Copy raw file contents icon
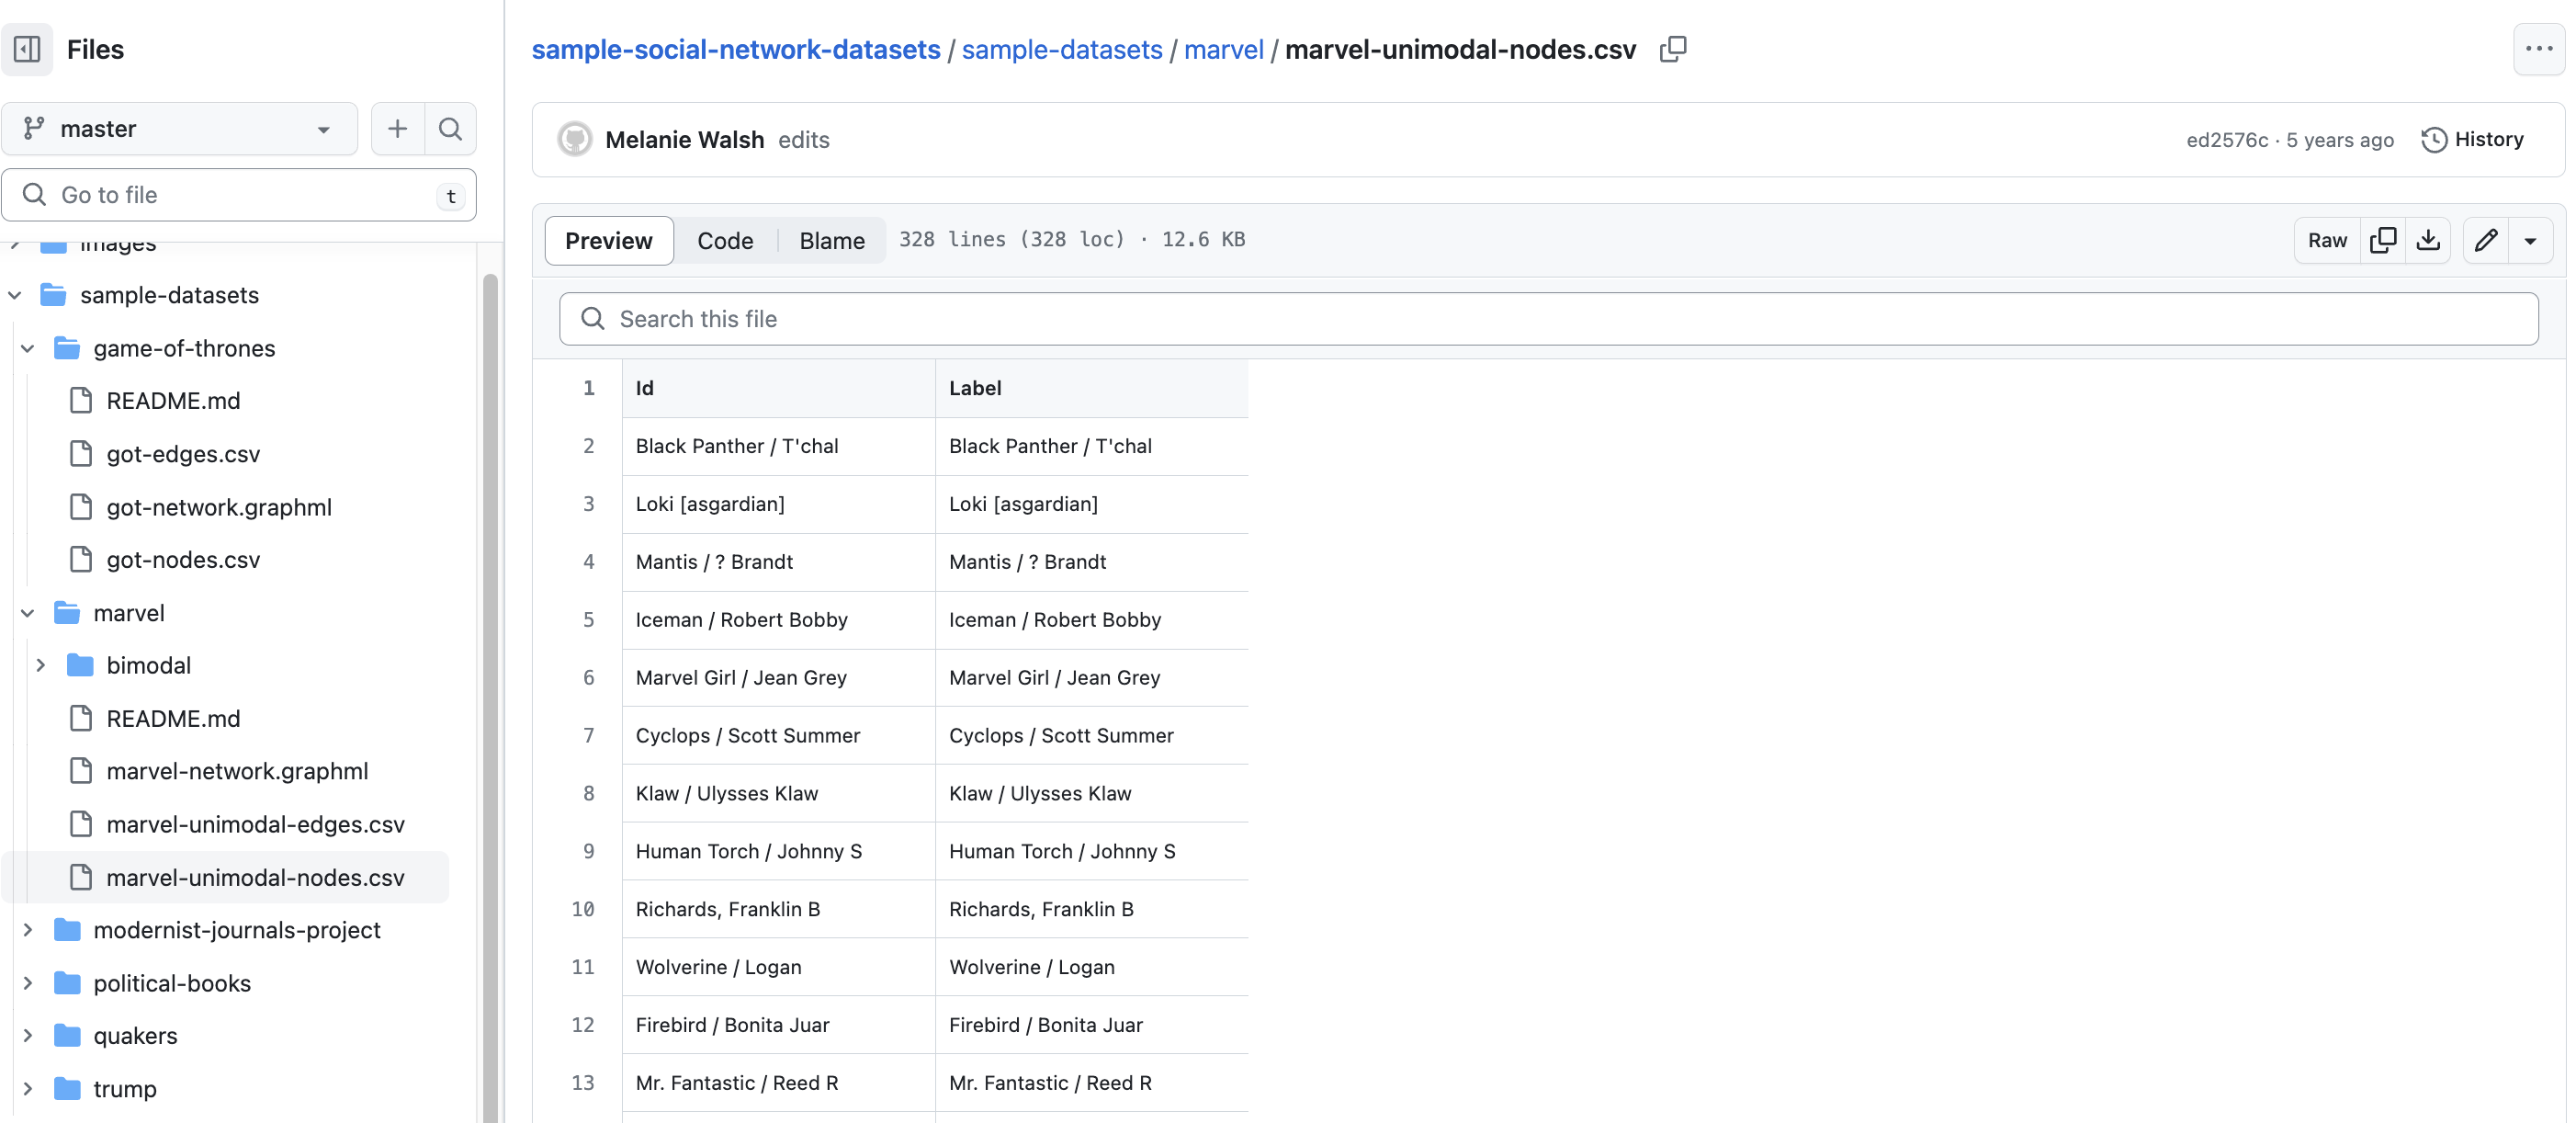The width and height of the screenshot is (2576, 1123). point(2382,240)
